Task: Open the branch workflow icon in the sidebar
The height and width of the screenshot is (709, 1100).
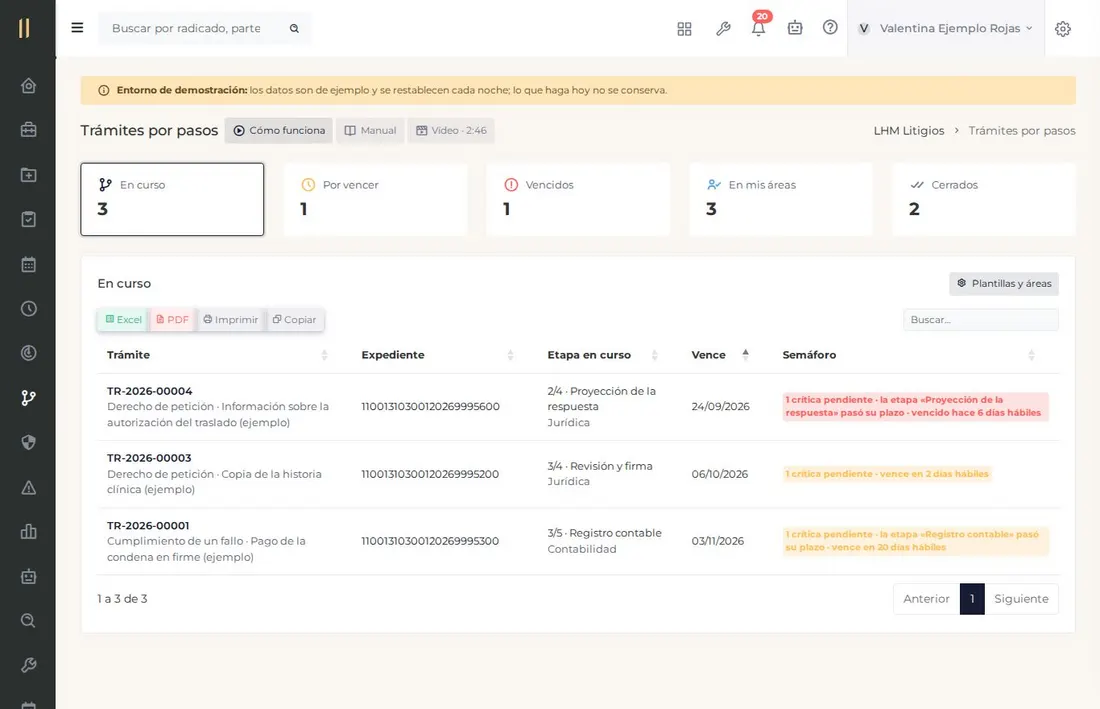Action: (28, 398)
